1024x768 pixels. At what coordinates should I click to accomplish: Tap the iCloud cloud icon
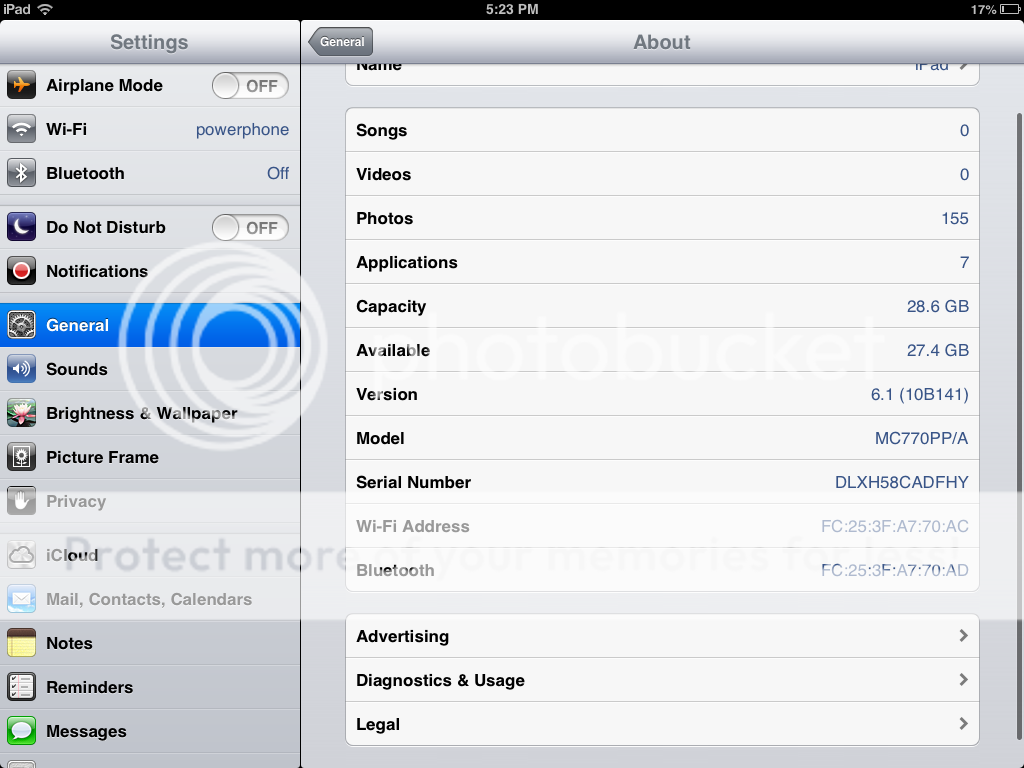21,555
